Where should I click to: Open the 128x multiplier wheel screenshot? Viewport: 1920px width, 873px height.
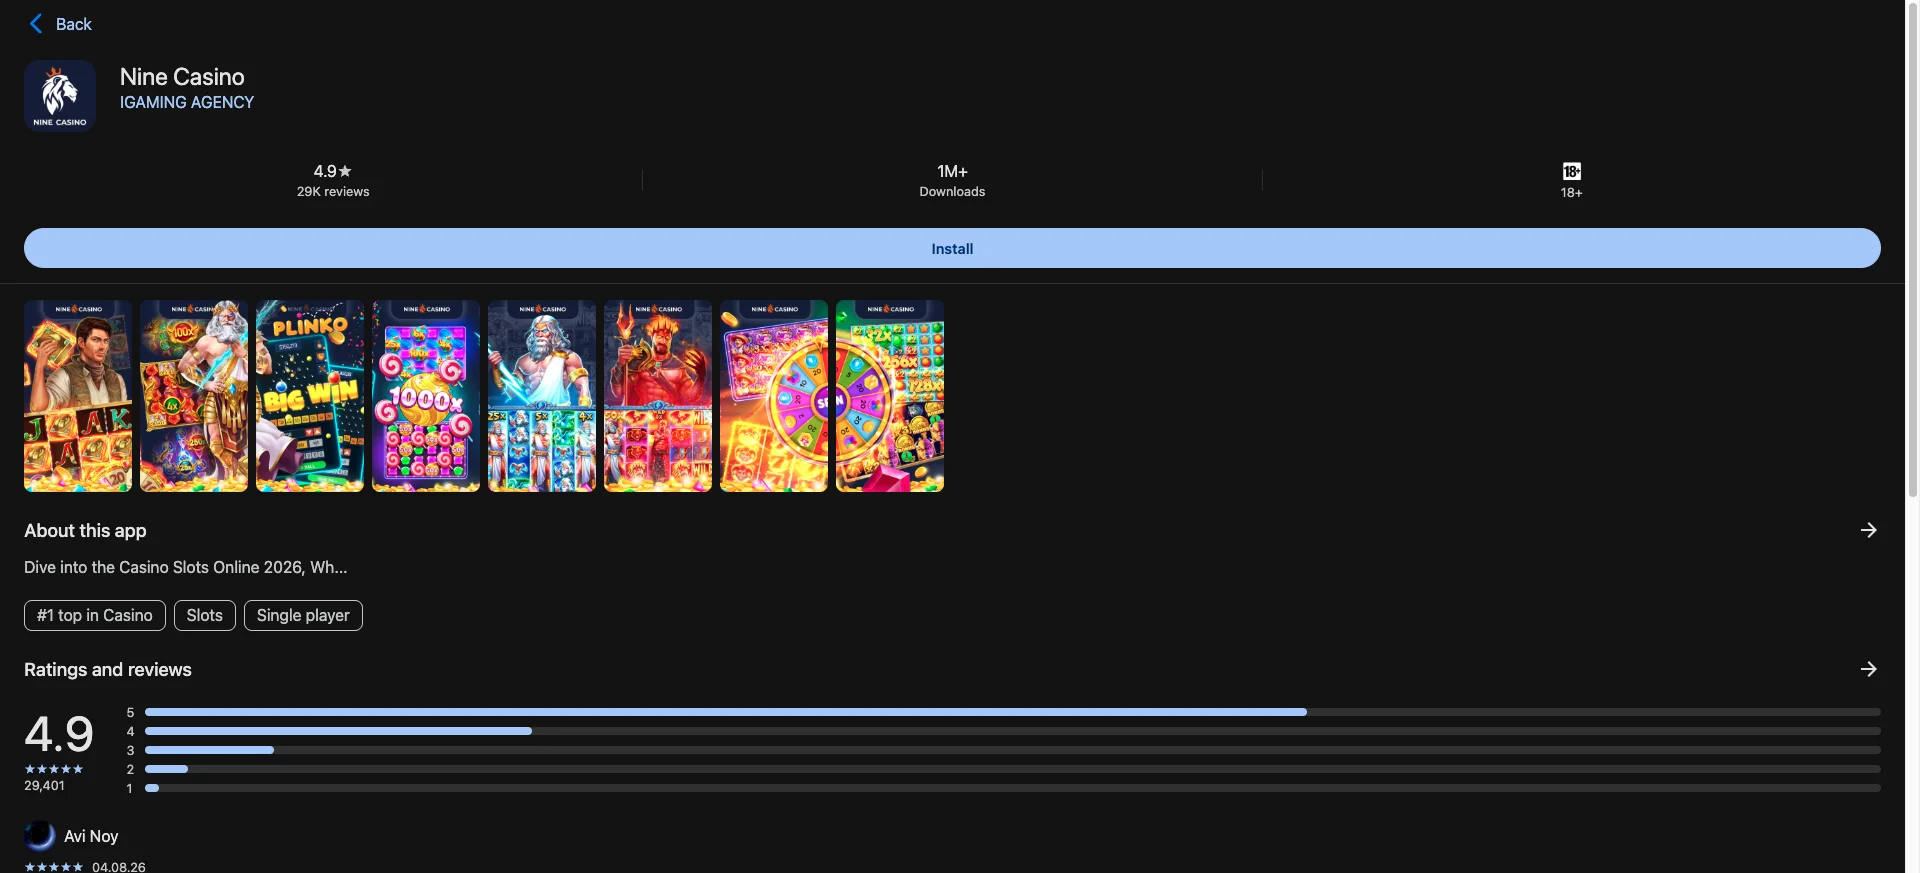890,396
